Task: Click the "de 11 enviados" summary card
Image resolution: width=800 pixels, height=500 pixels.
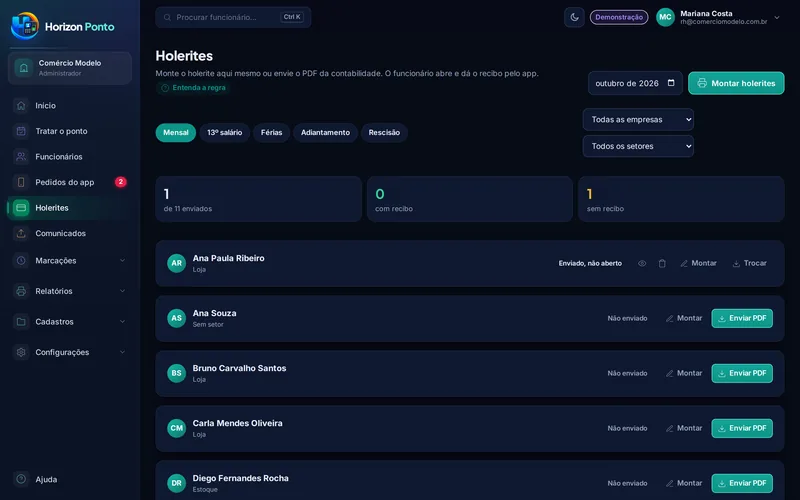Action: pos(259,199)
